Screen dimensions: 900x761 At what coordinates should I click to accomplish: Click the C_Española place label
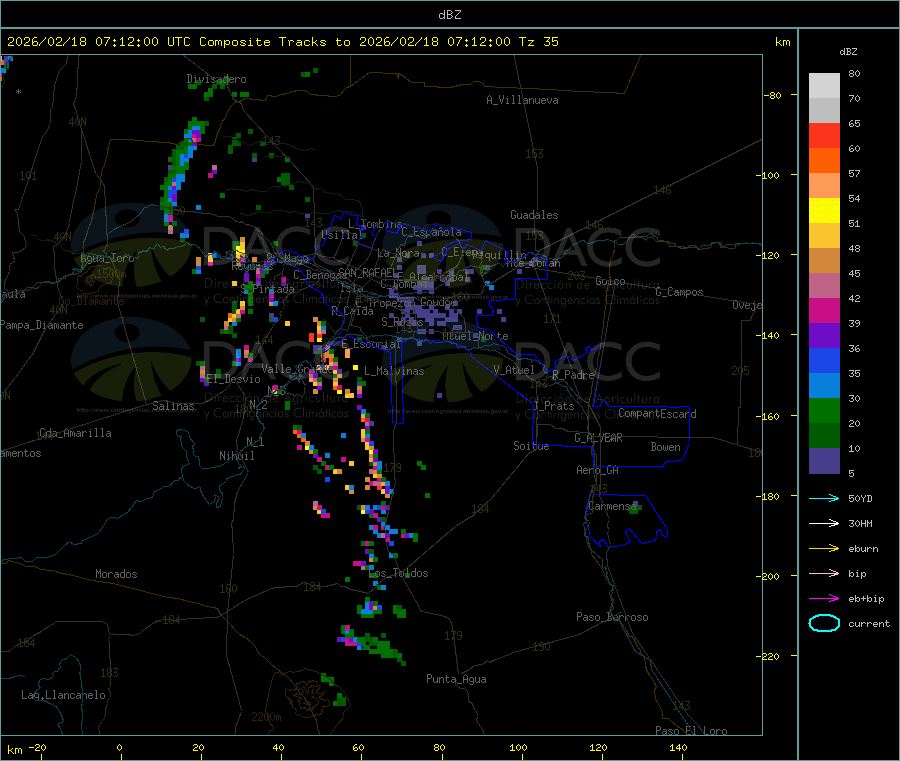click(431, 232)
